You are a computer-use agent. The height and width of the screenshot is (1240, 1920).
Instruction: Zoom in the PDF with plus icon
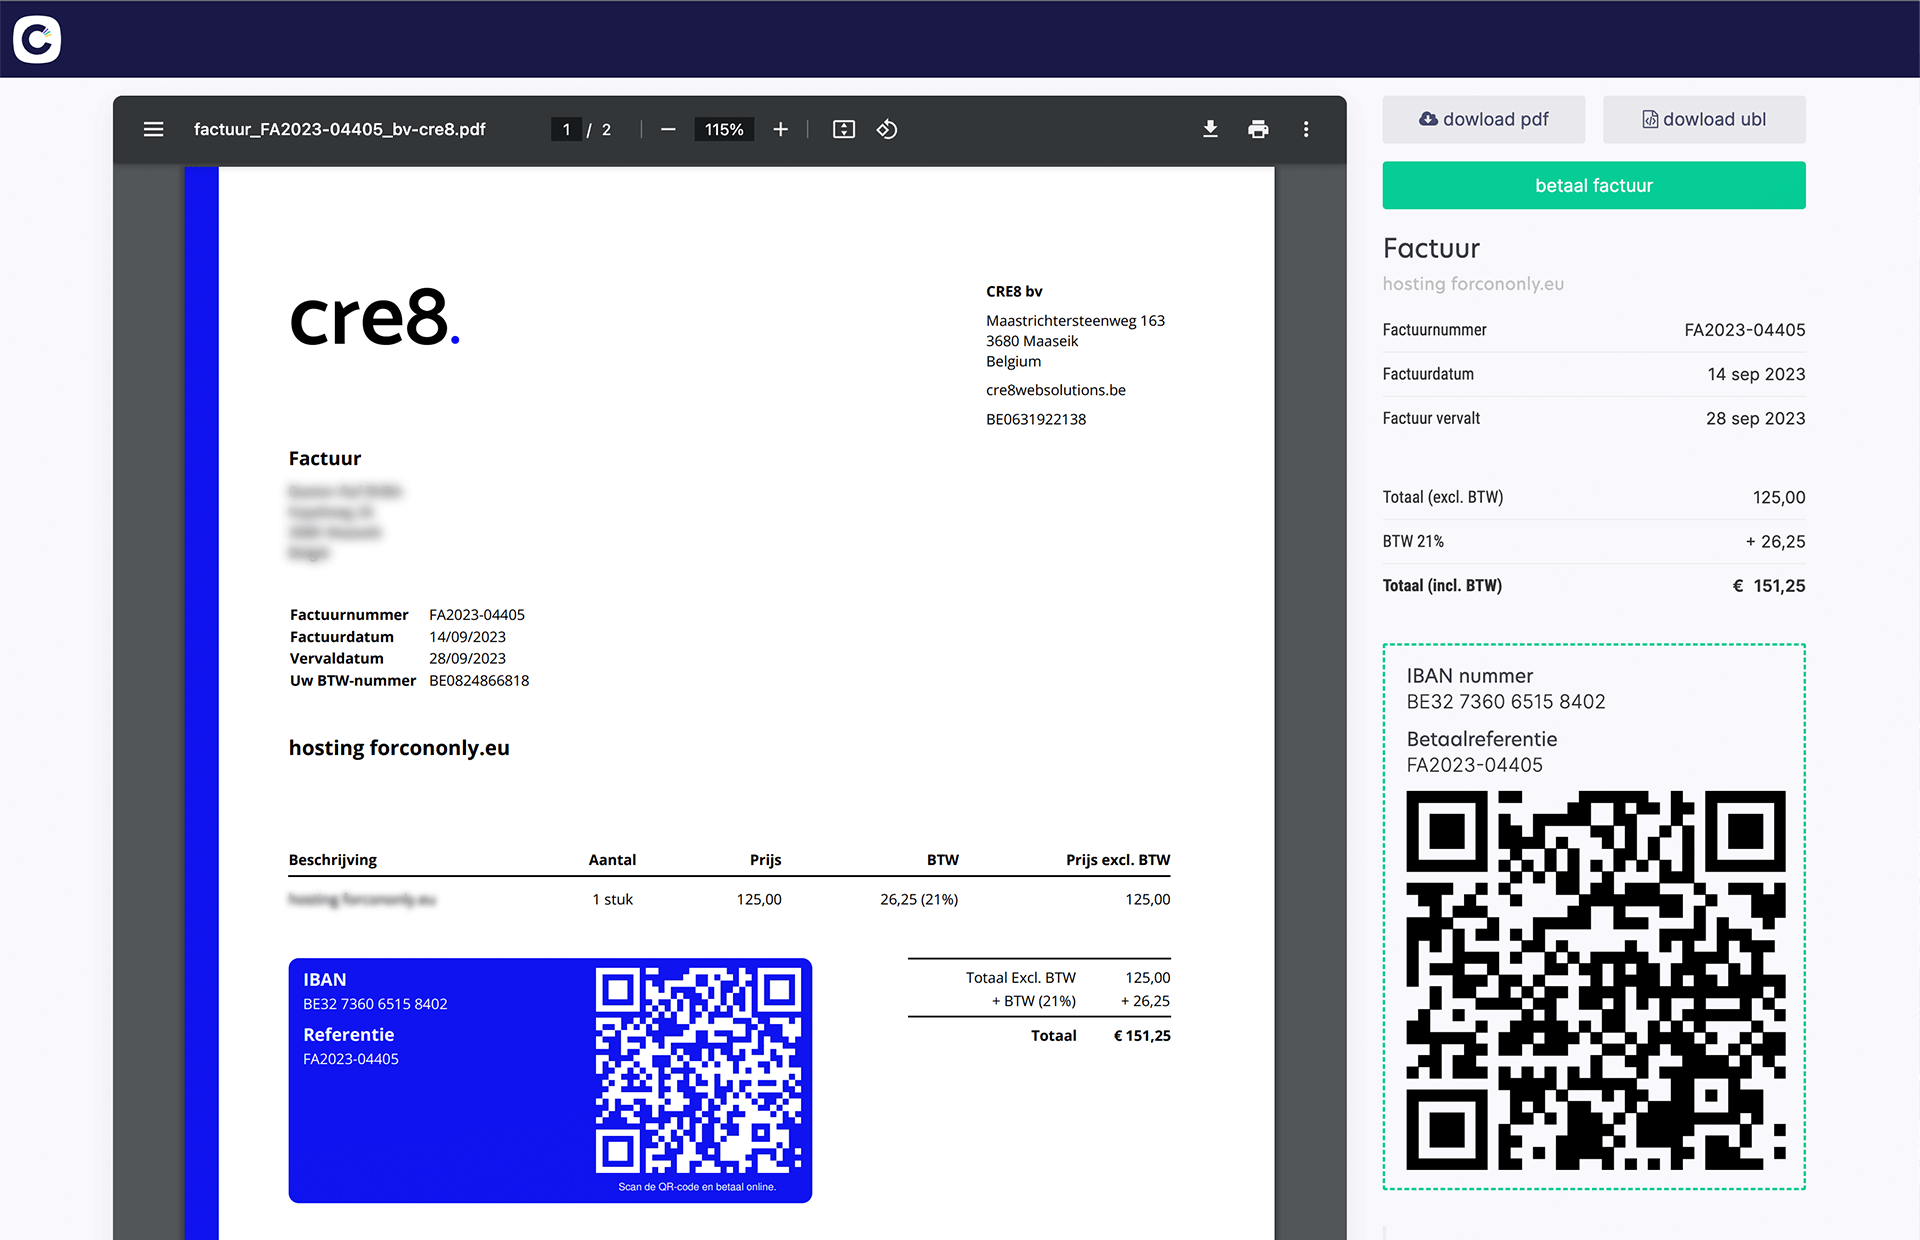click(x=781, y=129)
